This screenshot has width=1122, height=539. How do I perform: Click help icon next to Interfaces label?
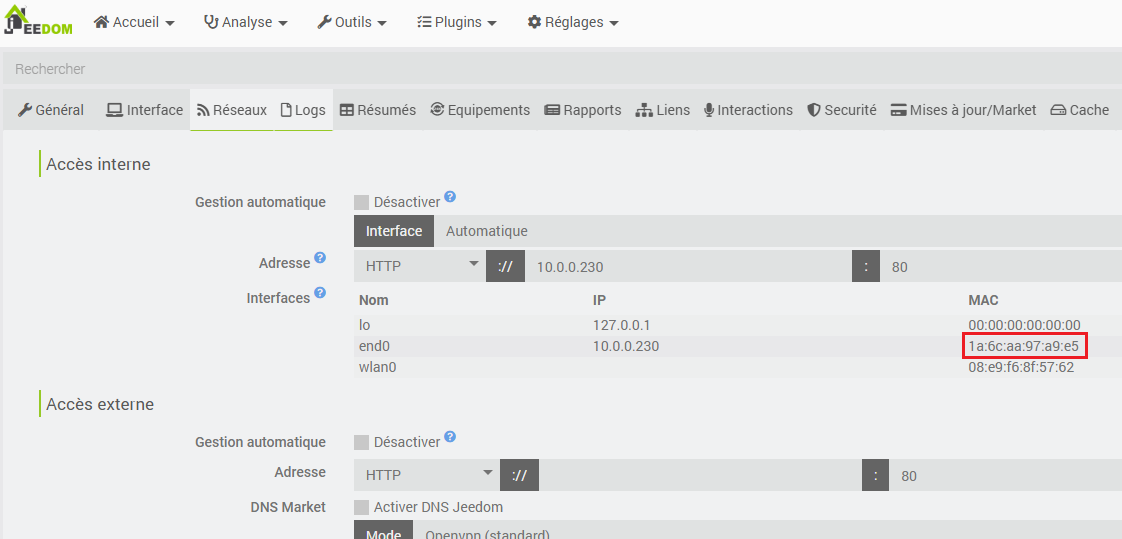pos(321,292)
